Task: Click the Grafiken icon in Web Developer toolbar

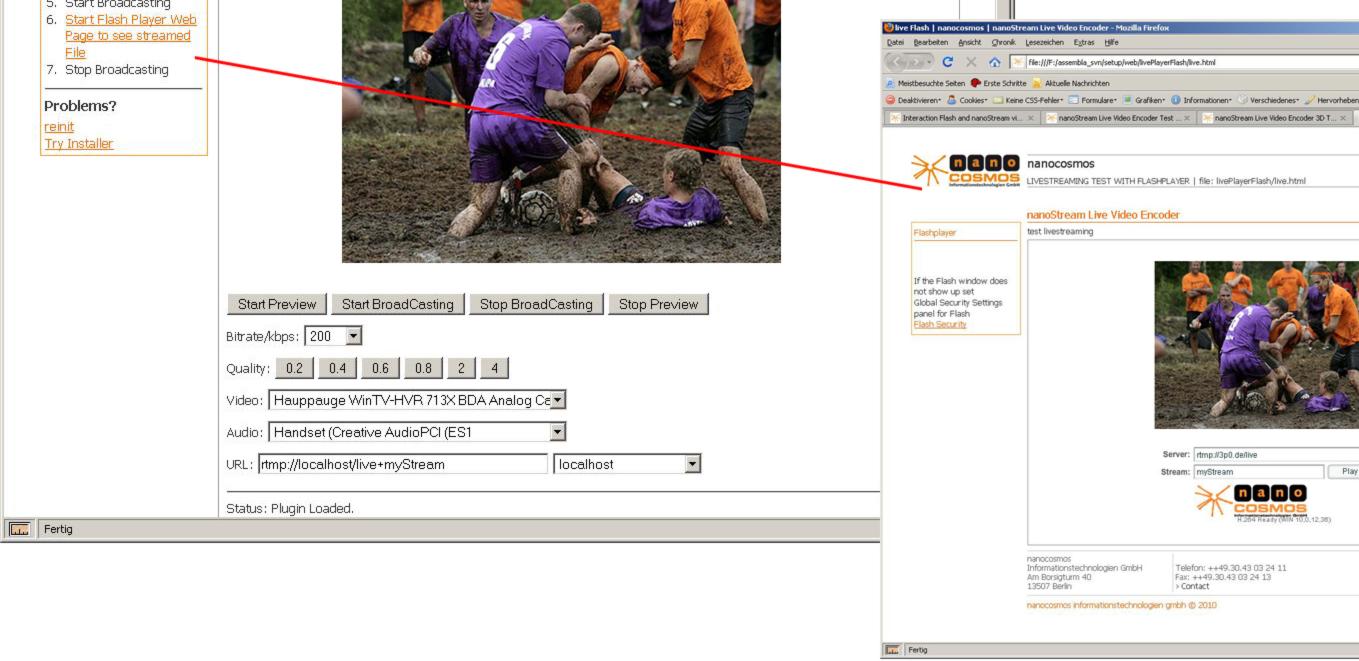Action: coord(1128,99)
